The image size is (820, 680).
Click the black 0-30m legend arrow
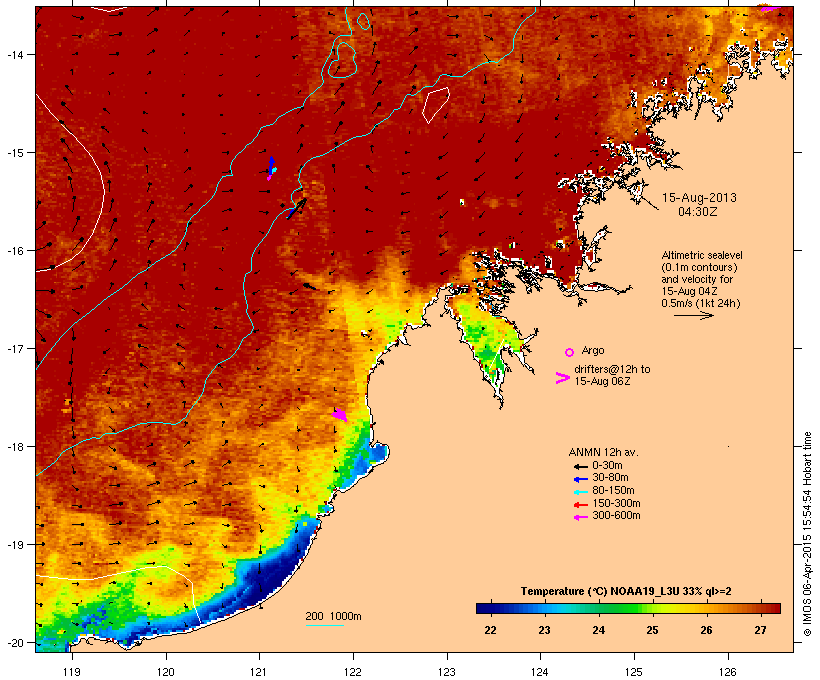tap(580, 466)
